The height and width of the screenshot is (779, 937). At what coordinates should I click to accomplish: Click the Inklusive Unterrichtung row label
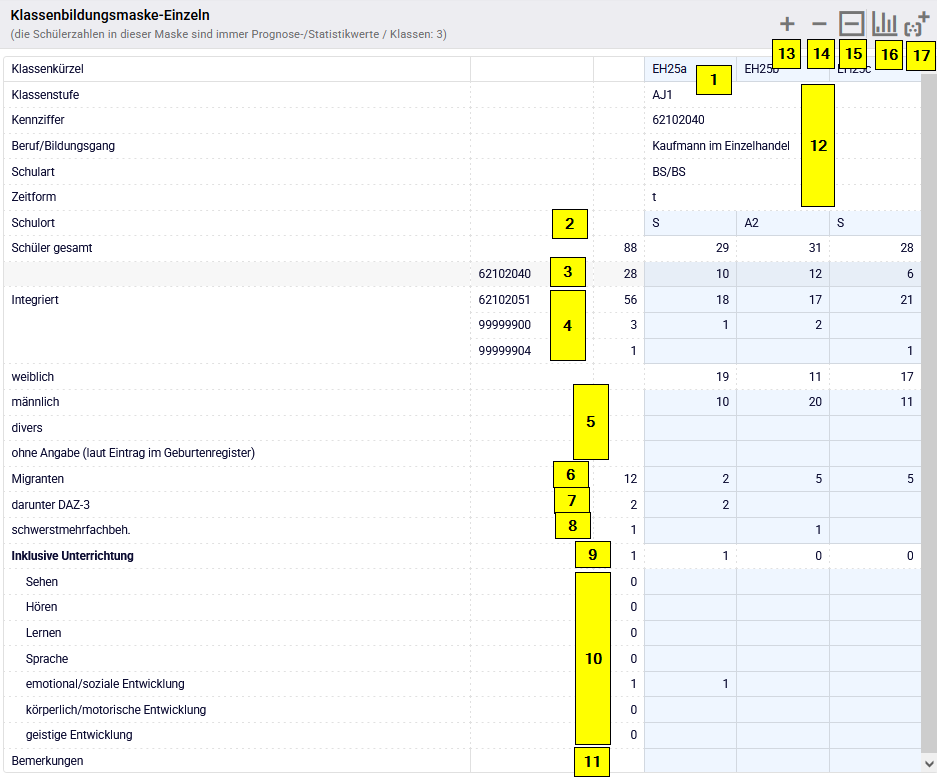[x=72, y=556]
